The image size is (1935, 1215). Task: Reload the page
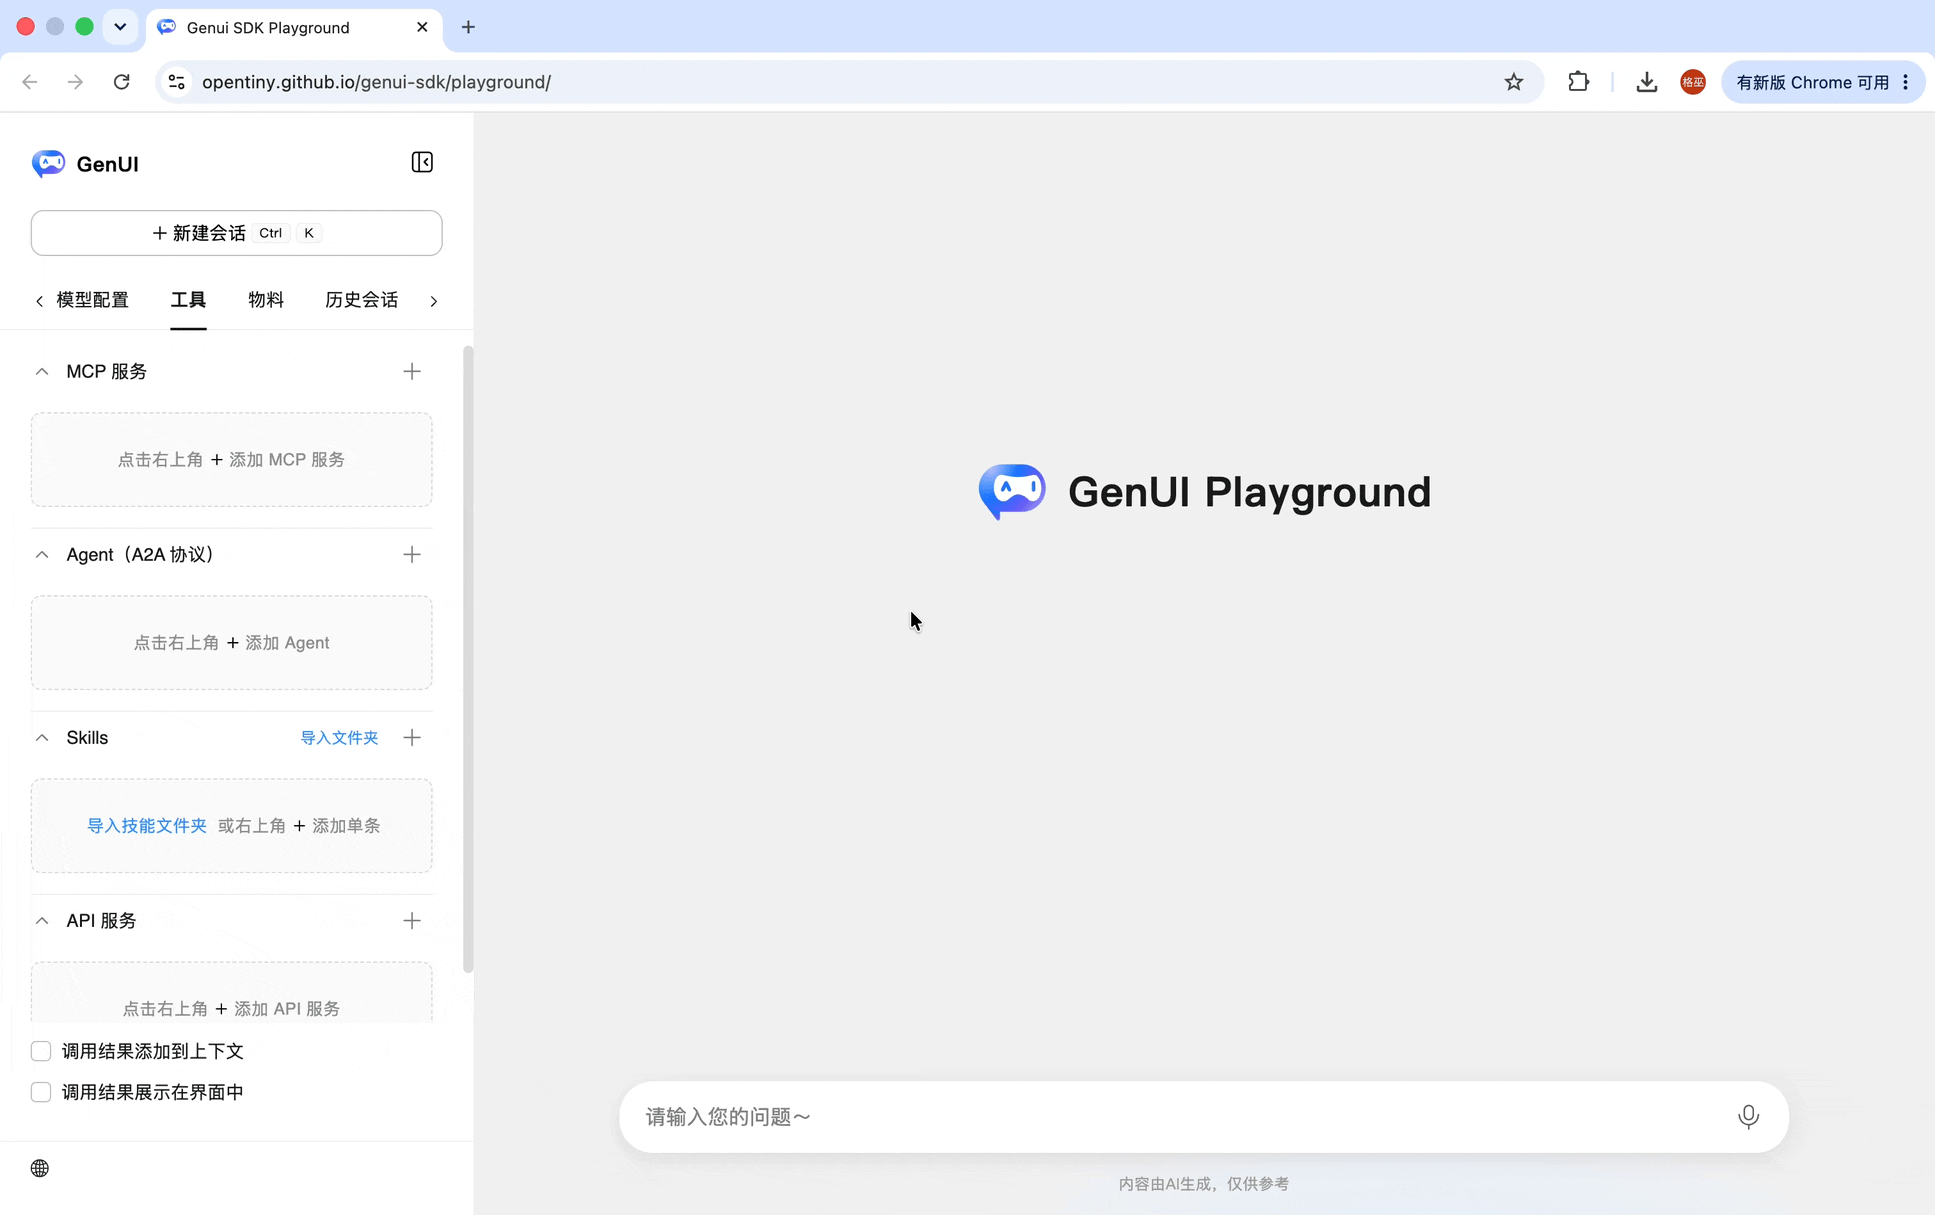pyautogui.click(x=121, y=82)
